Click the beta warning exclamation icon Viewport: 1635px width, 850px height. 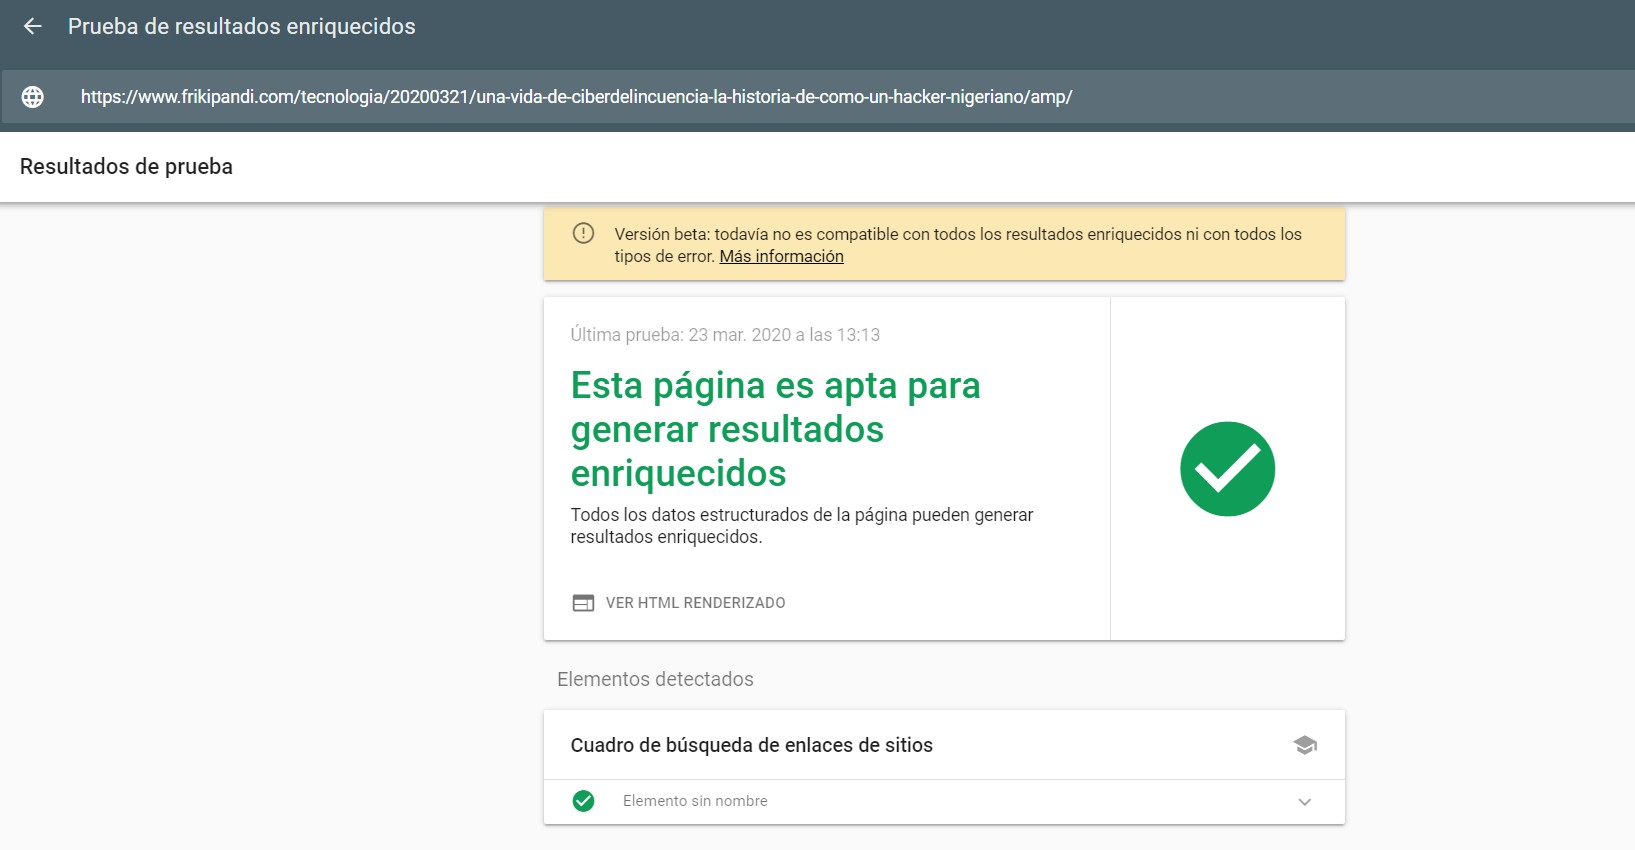click(583, 234)
